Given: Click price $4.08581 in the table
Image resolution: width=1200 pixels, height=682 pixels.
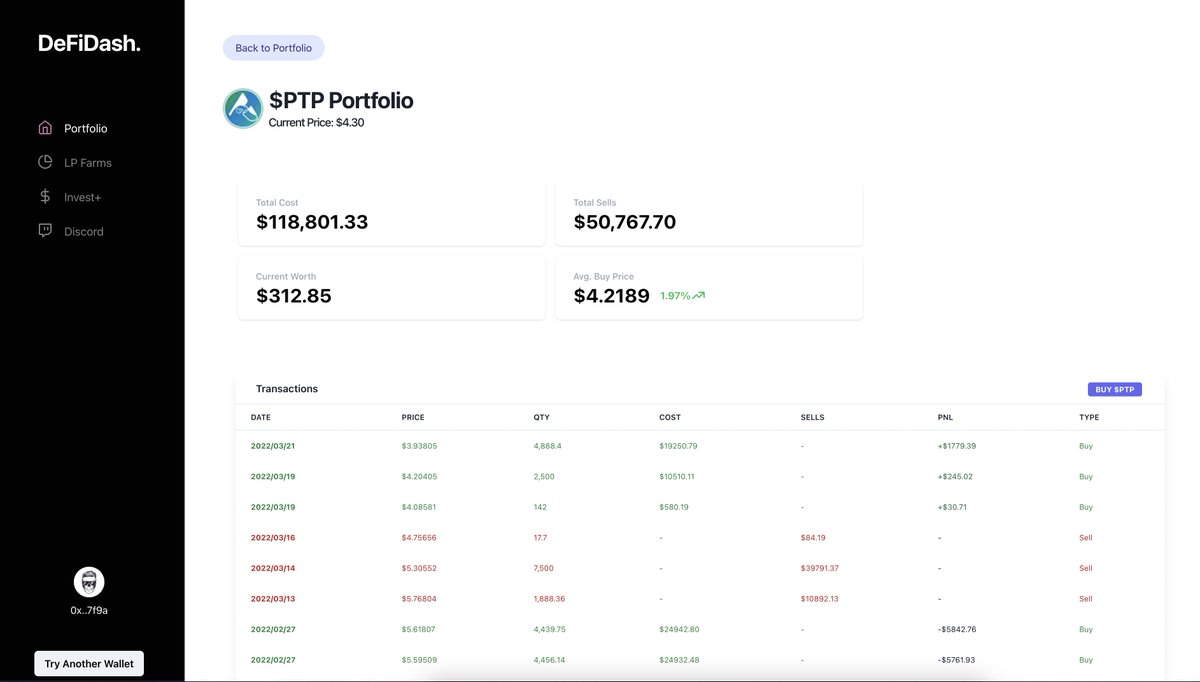Looking at the screenshot, I should (x=419, y=507).
